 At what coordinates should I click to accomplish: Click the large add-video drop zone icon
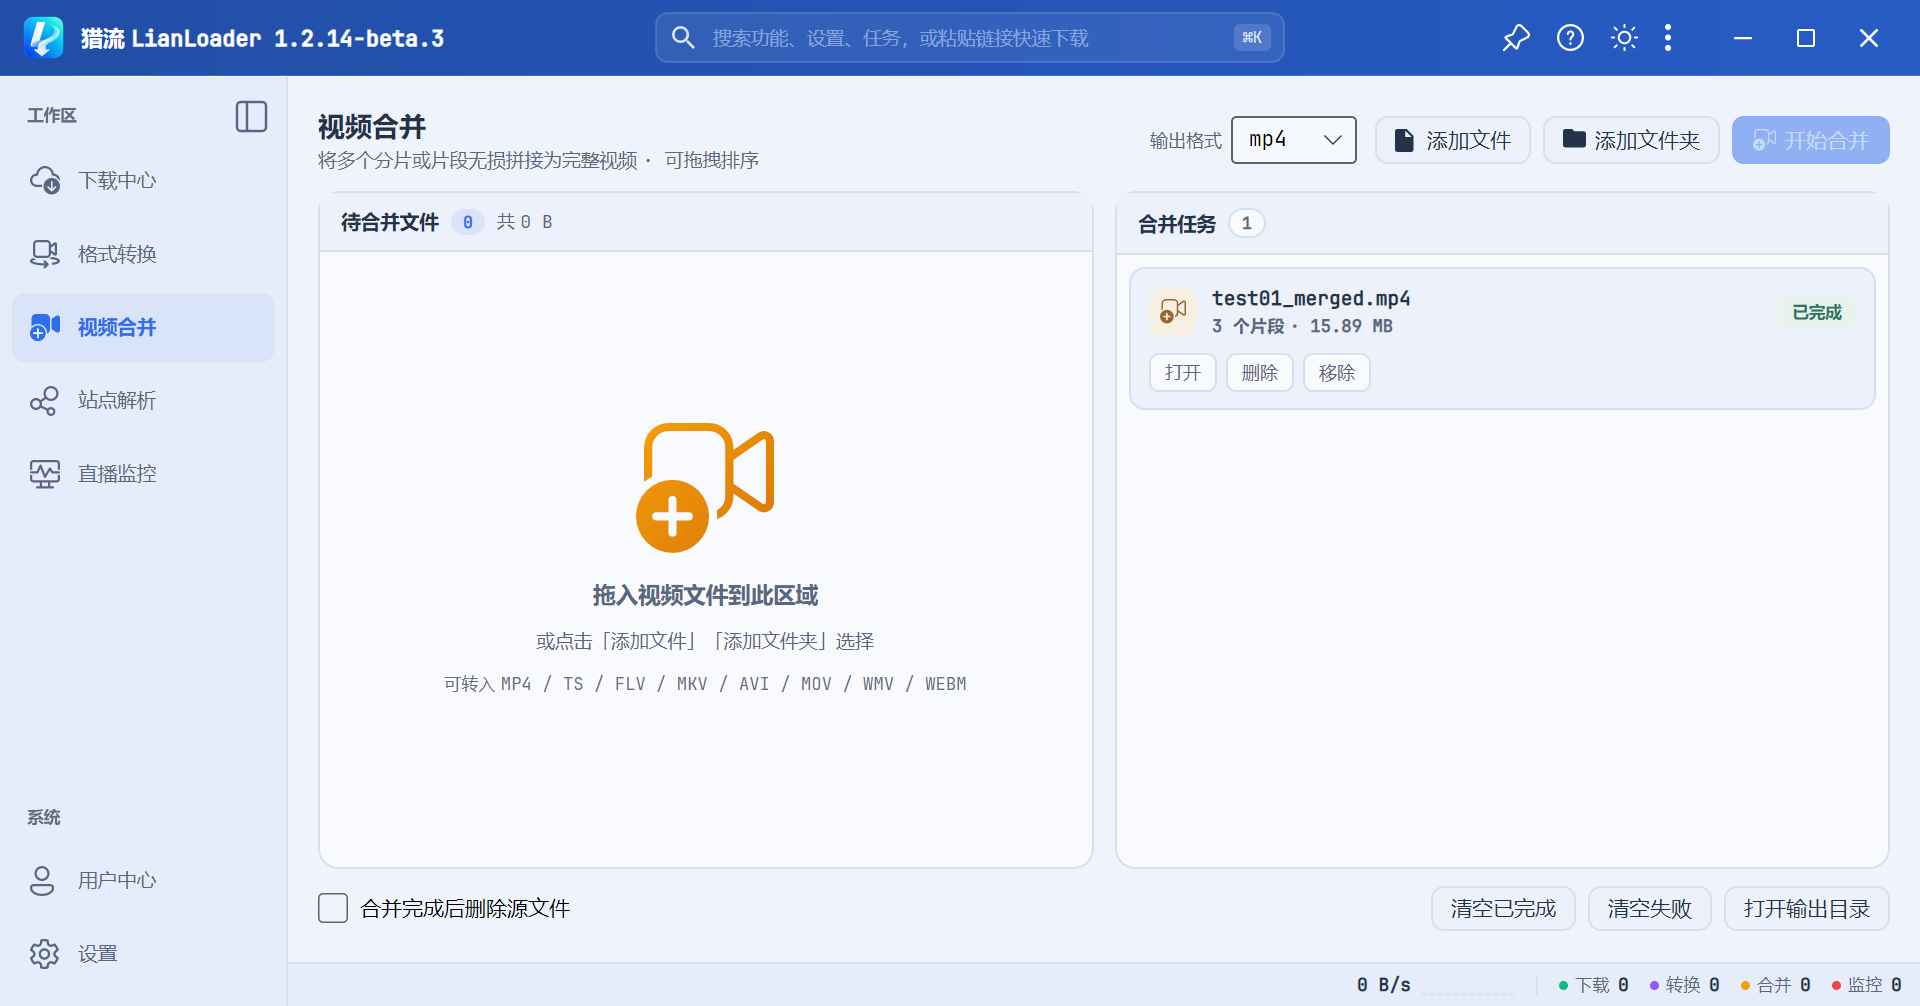click(705, 487)
